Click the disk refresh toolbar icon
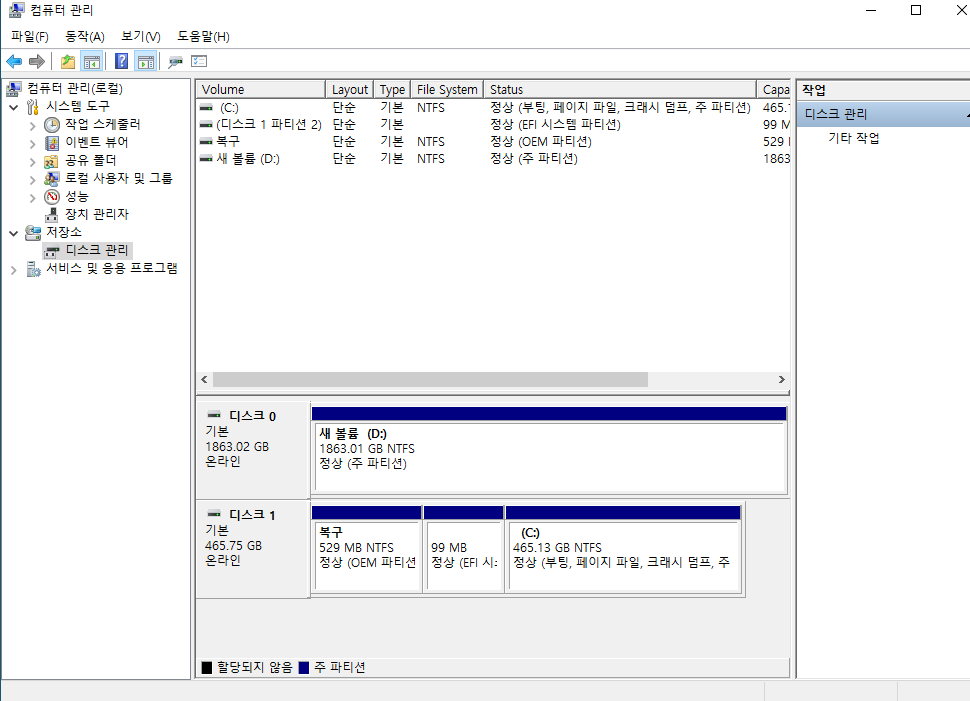The width and height of the screenshot is (970, 701). point(176,62)
